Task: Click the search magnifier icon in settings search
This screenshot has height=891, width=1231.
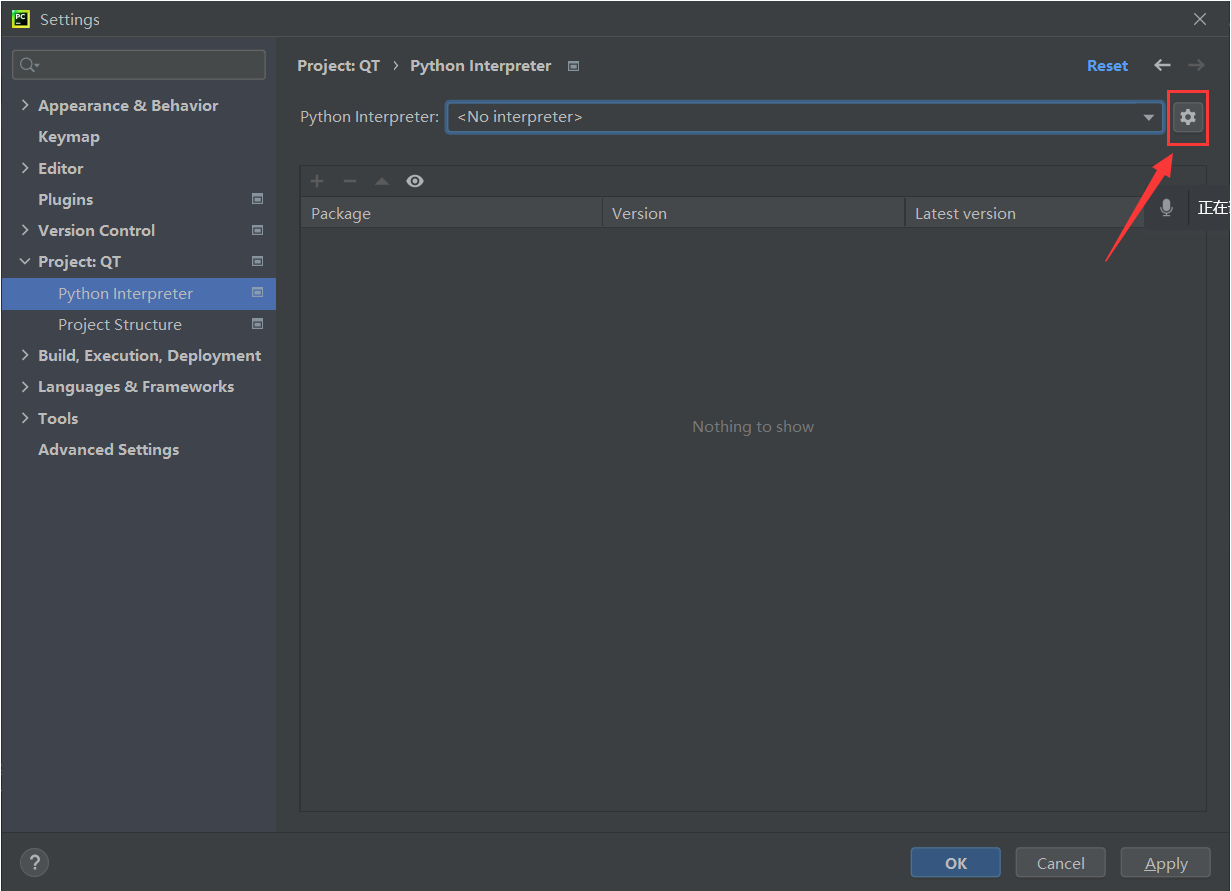Action: [27, 65]
